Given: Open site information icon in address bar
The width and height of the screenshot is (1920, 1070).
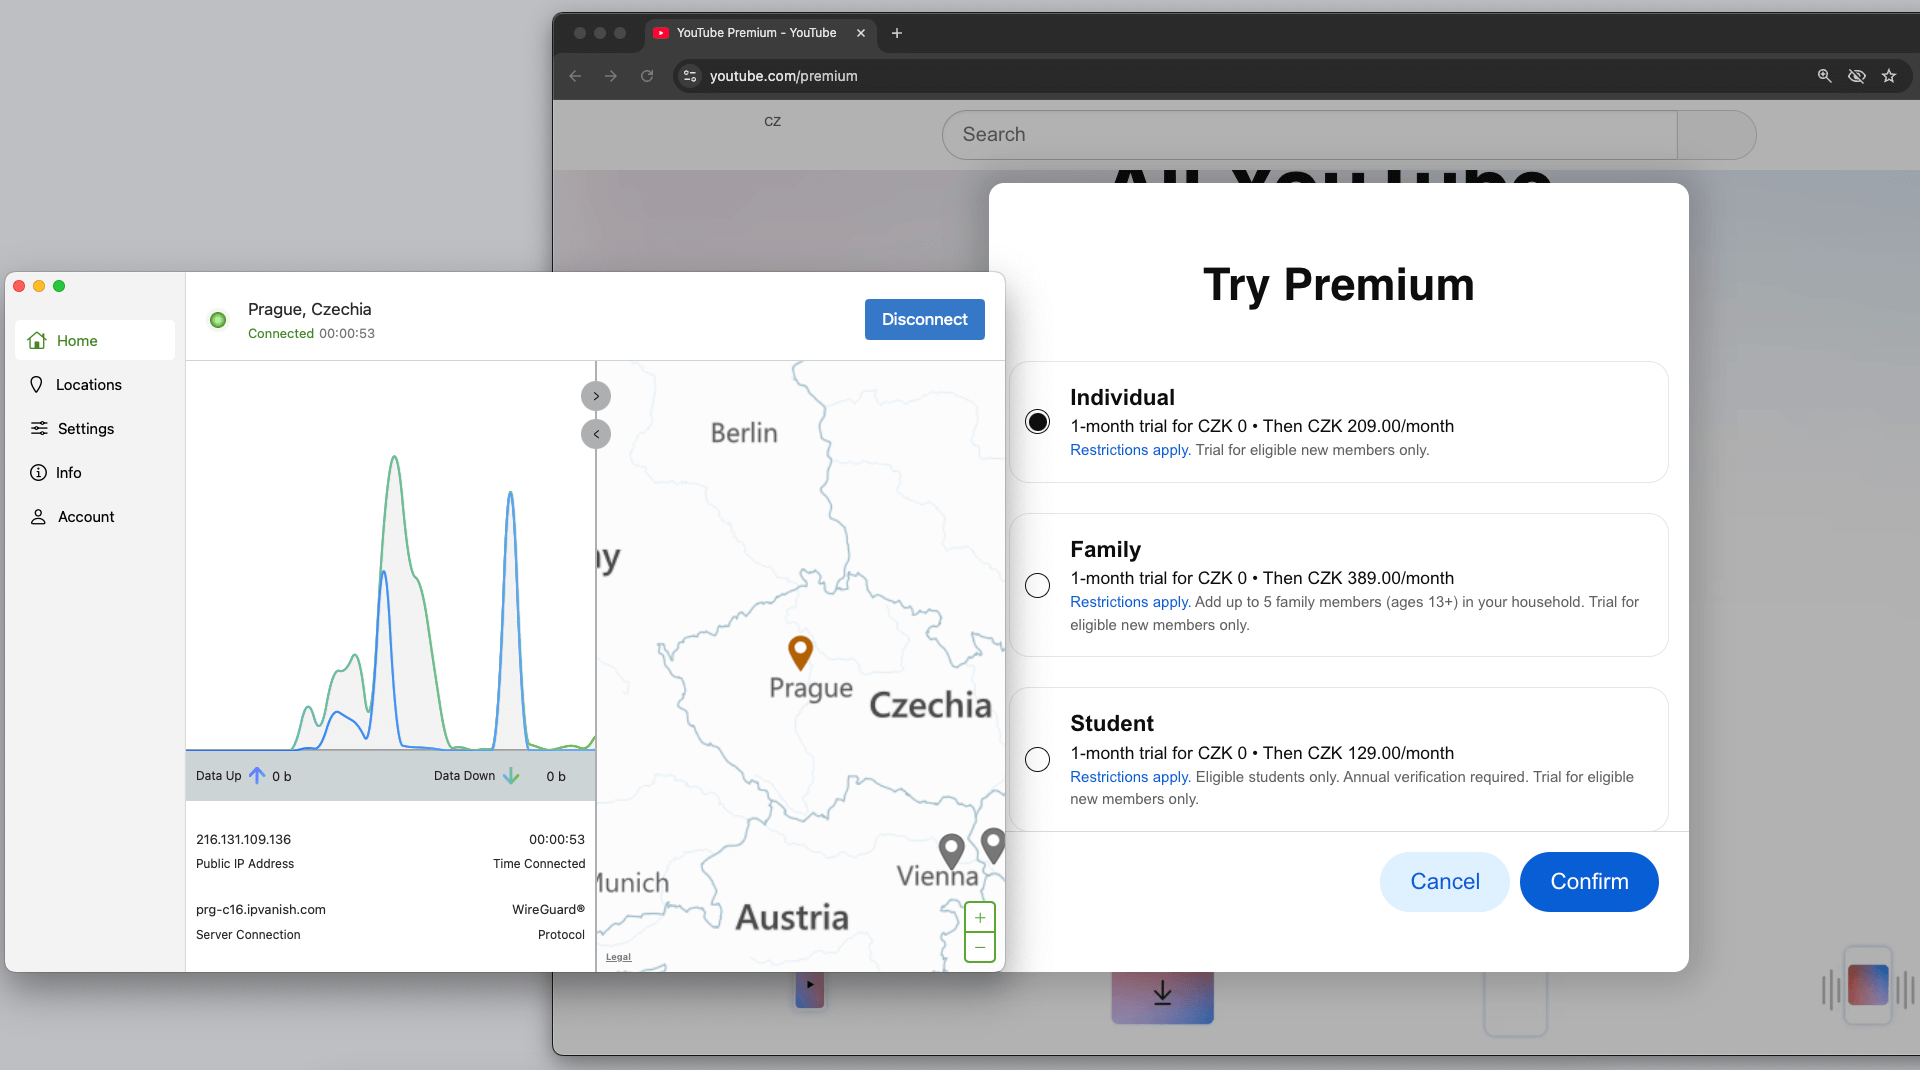Looking at the screenshot, I should [690, 76].
